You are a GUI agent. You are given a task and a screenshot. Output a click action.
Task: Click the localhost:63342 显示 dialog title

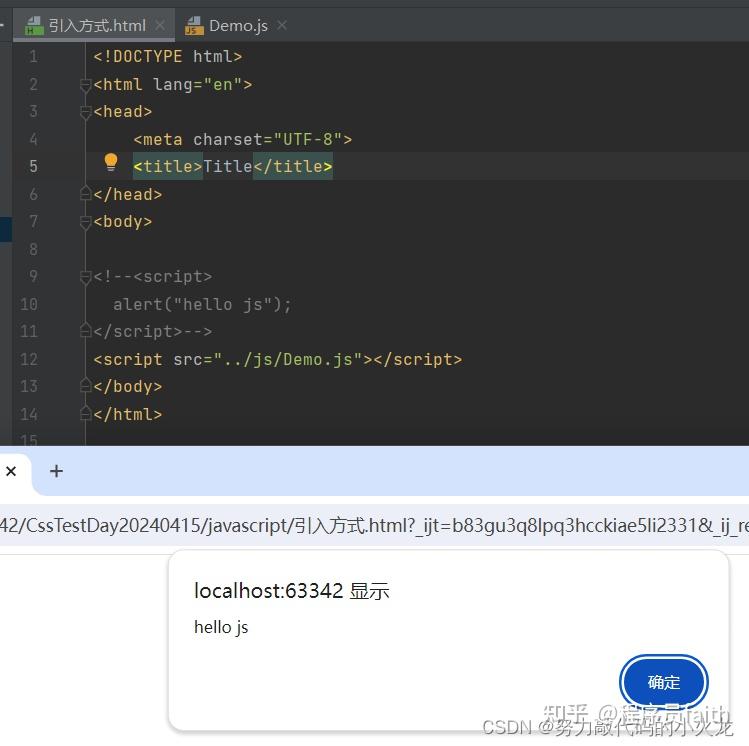click(291, 591)
